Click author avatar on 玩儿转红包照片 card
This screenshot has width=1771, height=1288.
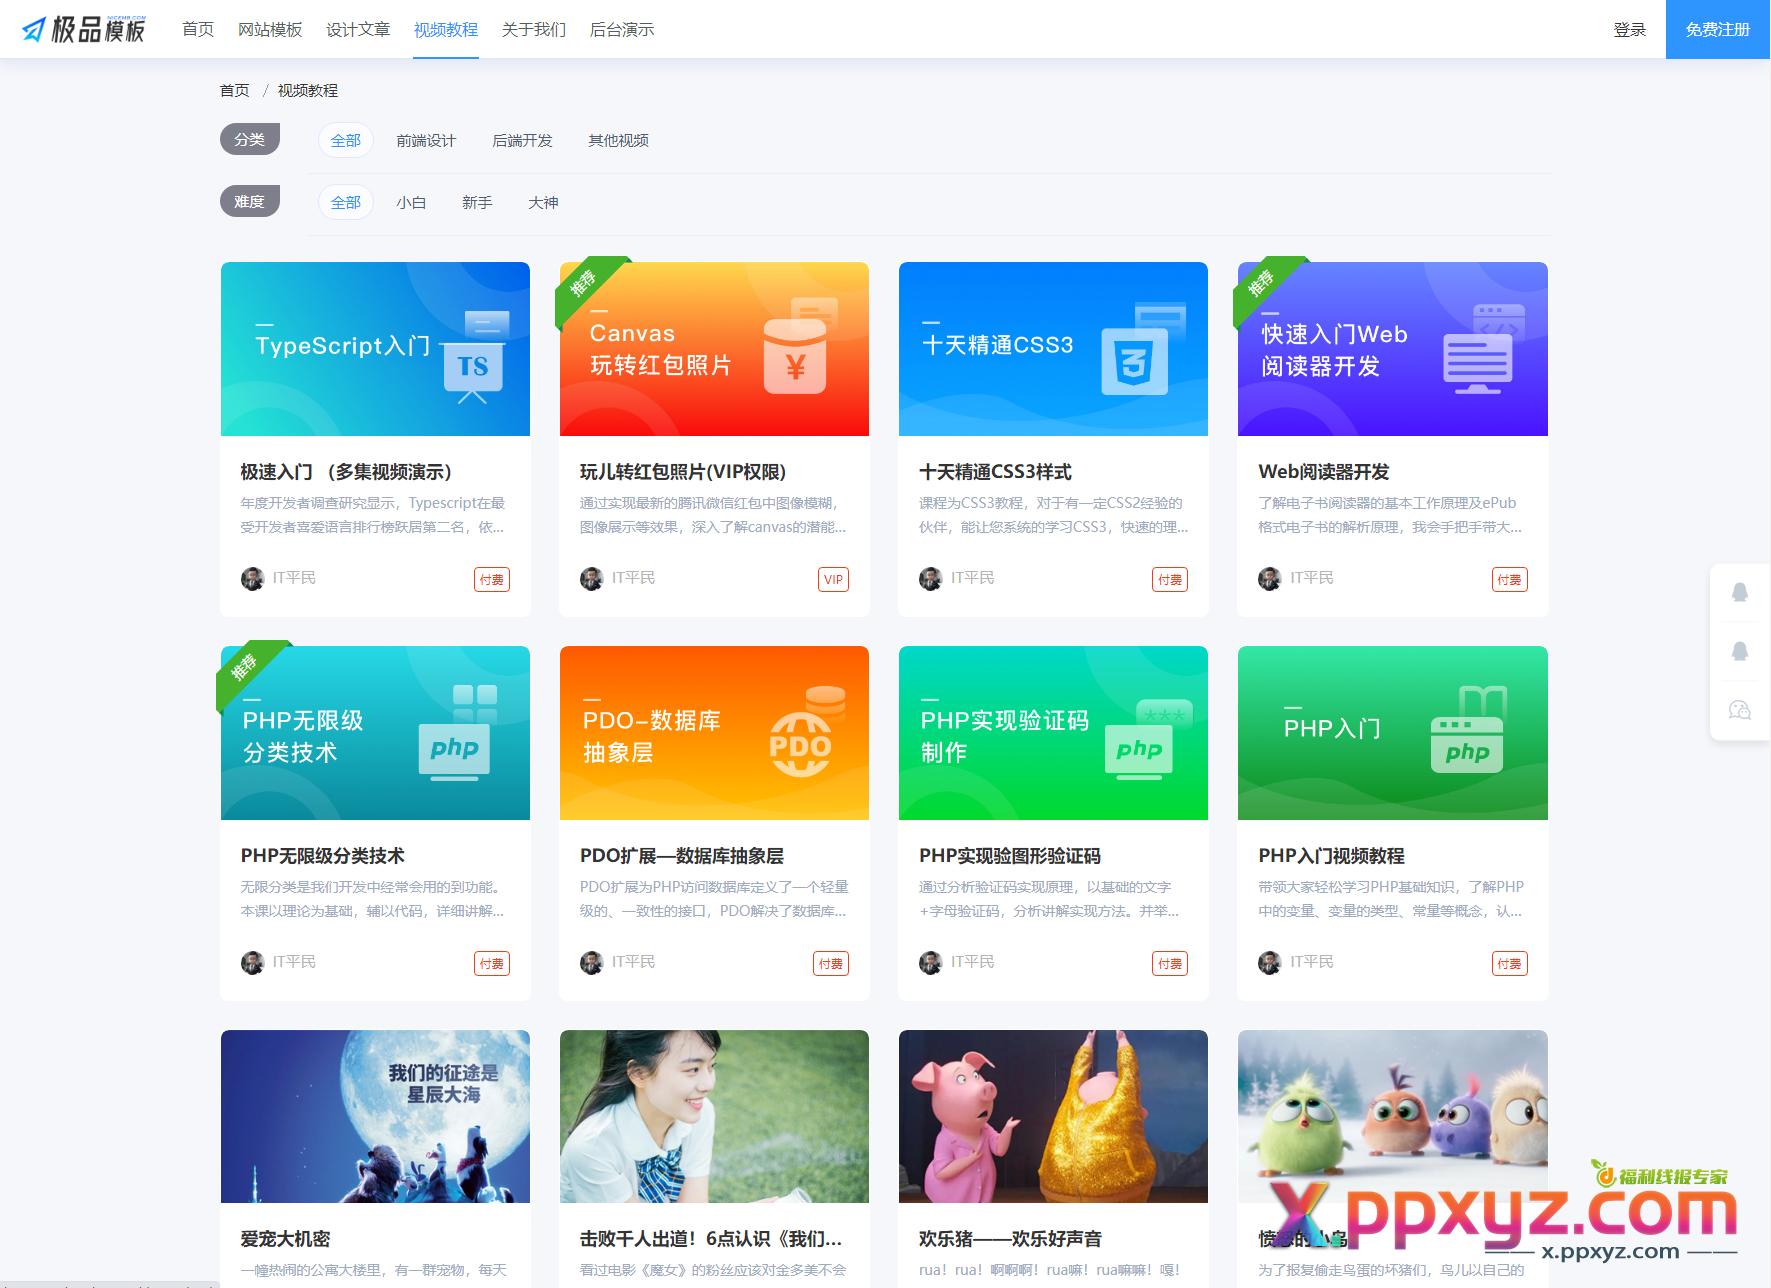coord(591,579)
